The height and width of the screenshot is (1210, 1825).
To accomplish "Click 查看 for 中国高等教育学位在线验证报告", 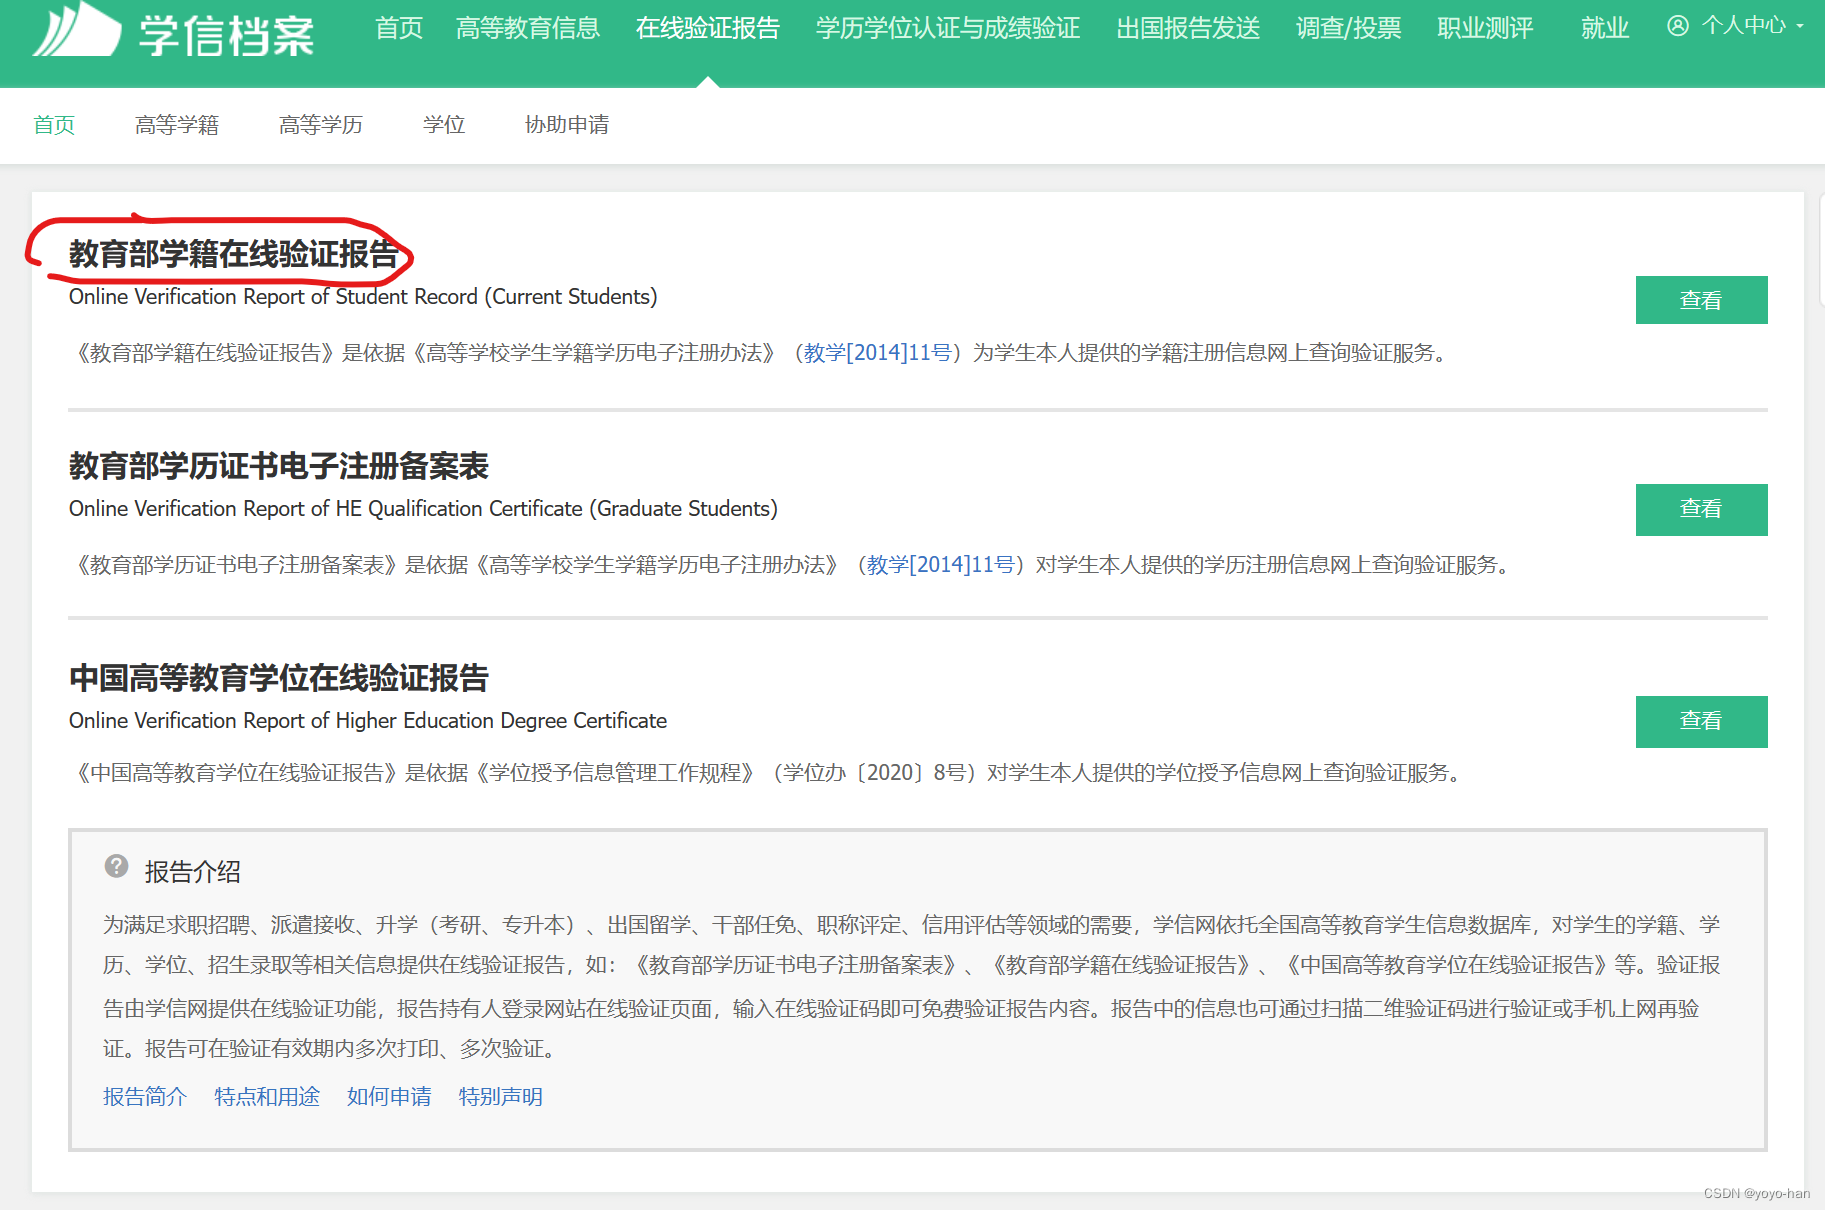I will click(x=1701, y=722).
